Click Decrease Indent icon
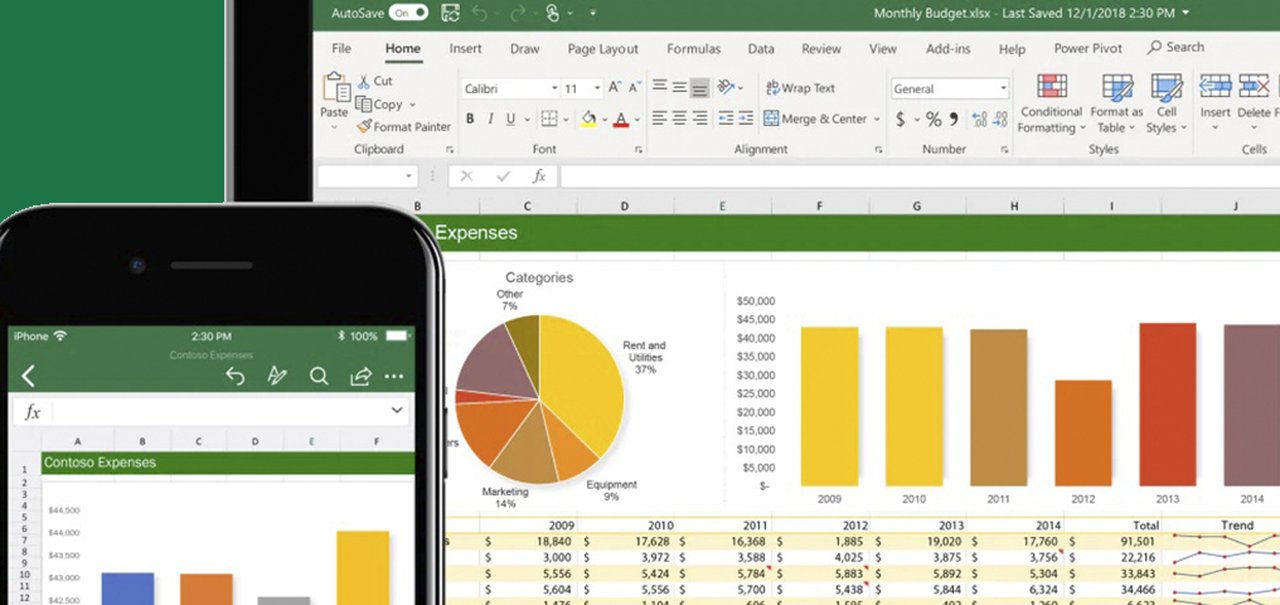The width and height of the screenshot is (1280, 605). click(725, 119)
